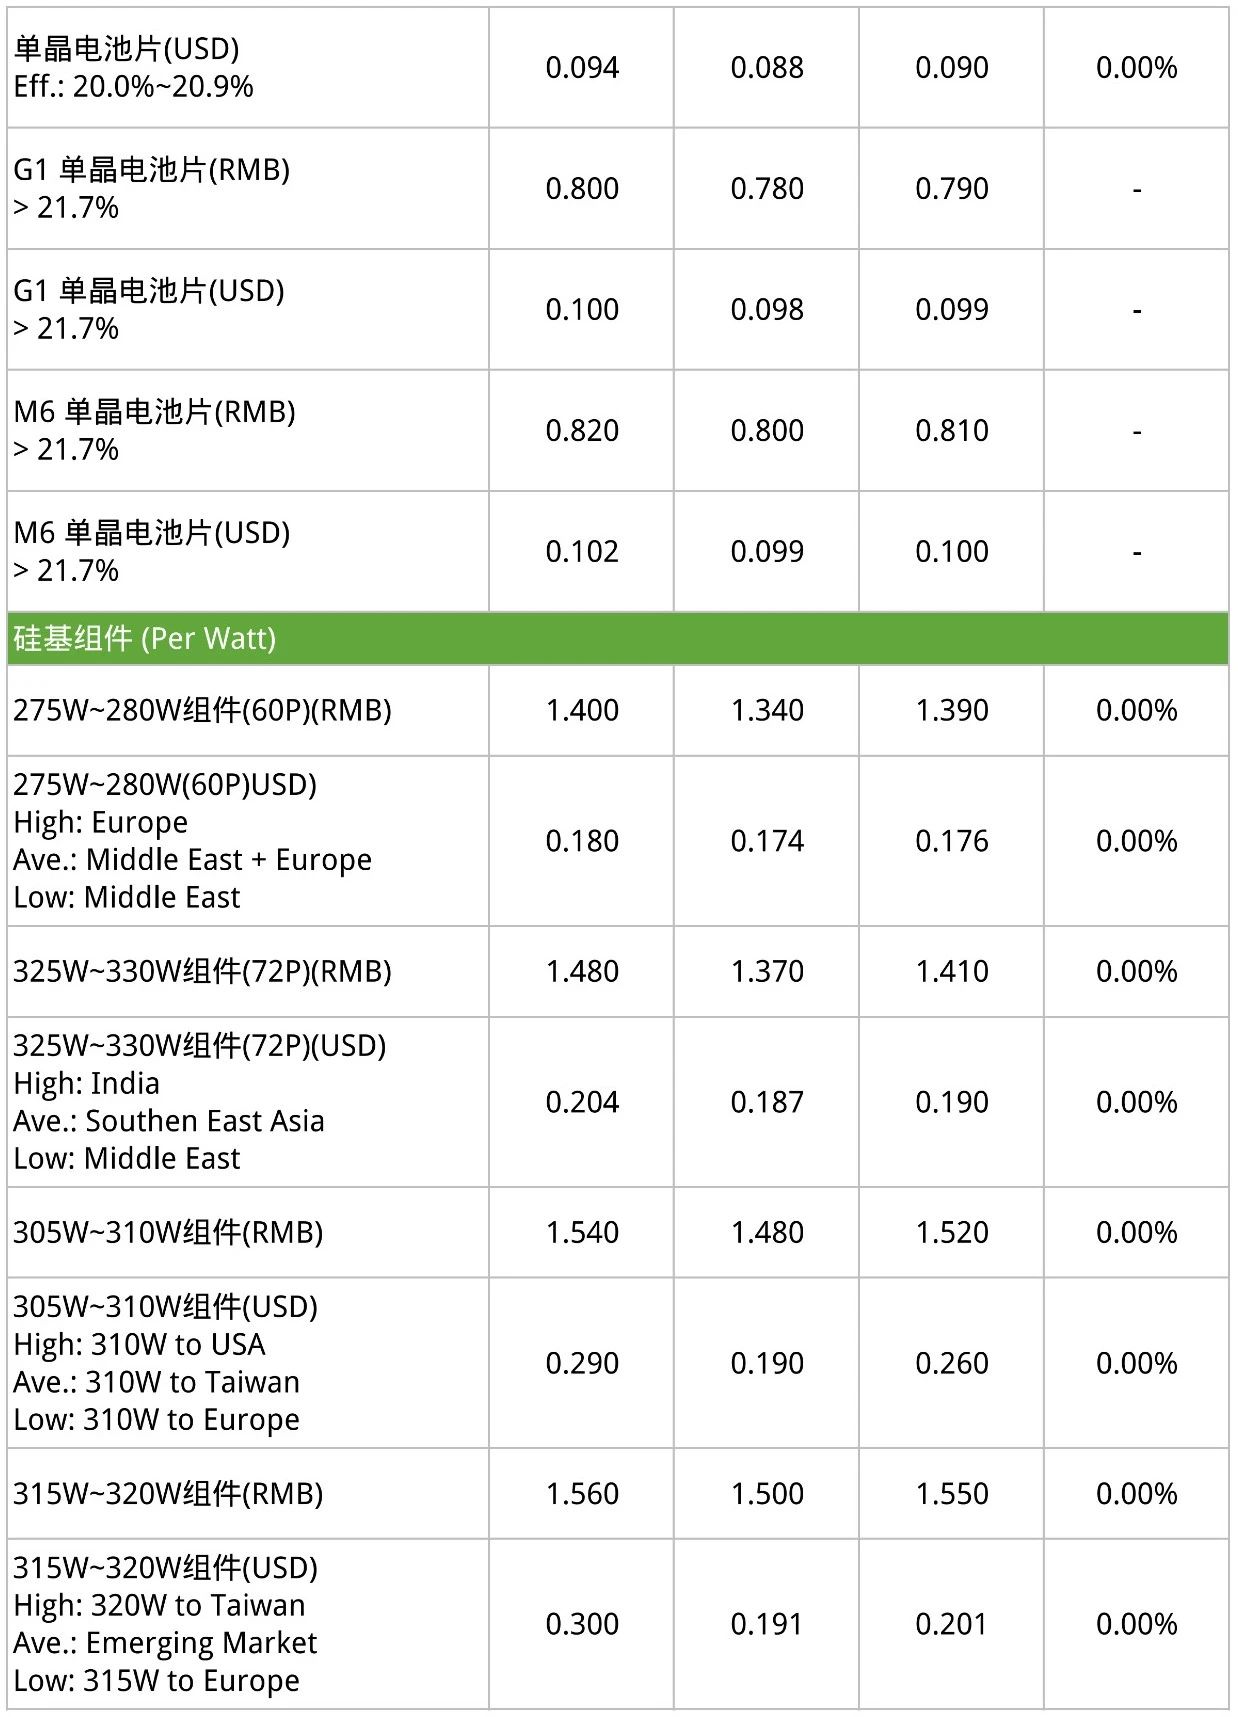Click the 0.191 low price cell
The width and height of the screenshot is (1238, 1717).
(x=767, y=1624)
